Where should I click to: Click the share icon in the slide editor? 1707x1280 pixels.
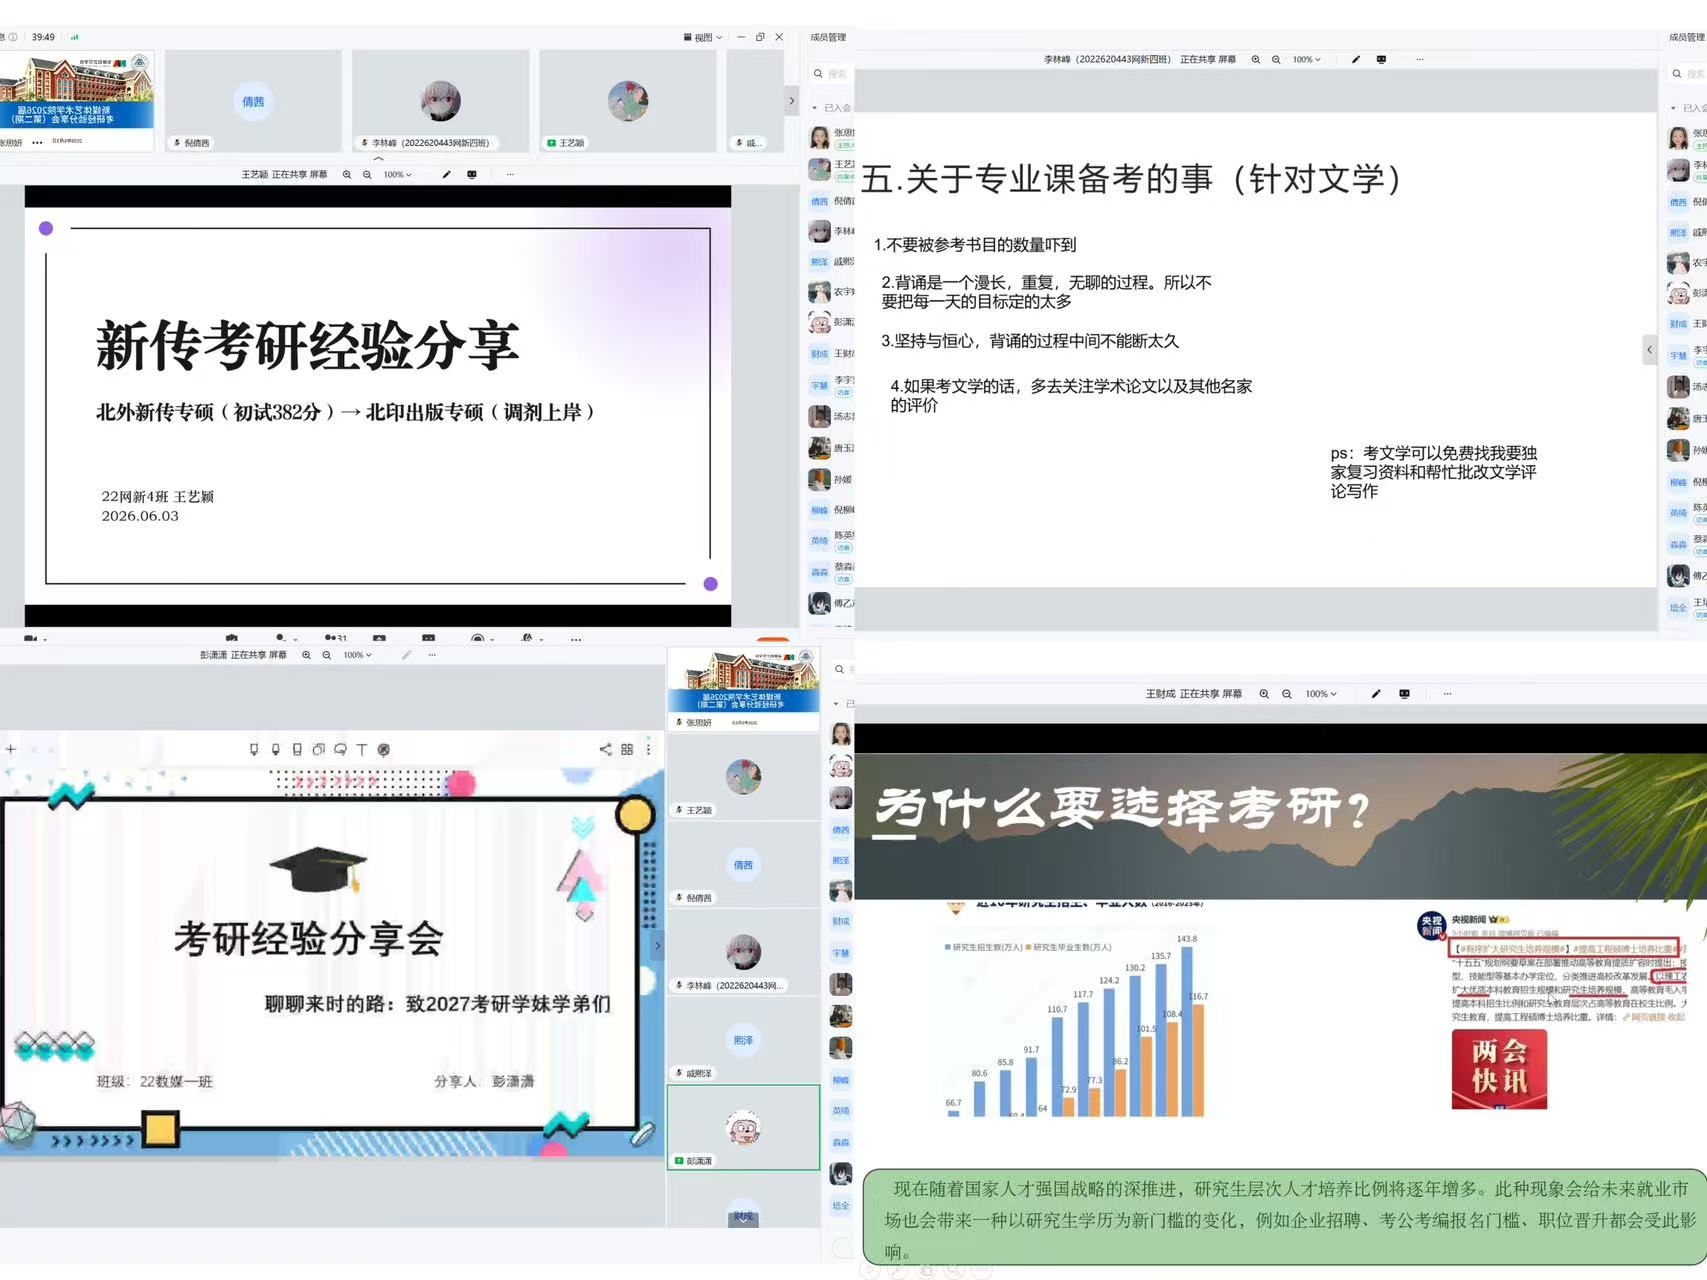tap(605, 749)
